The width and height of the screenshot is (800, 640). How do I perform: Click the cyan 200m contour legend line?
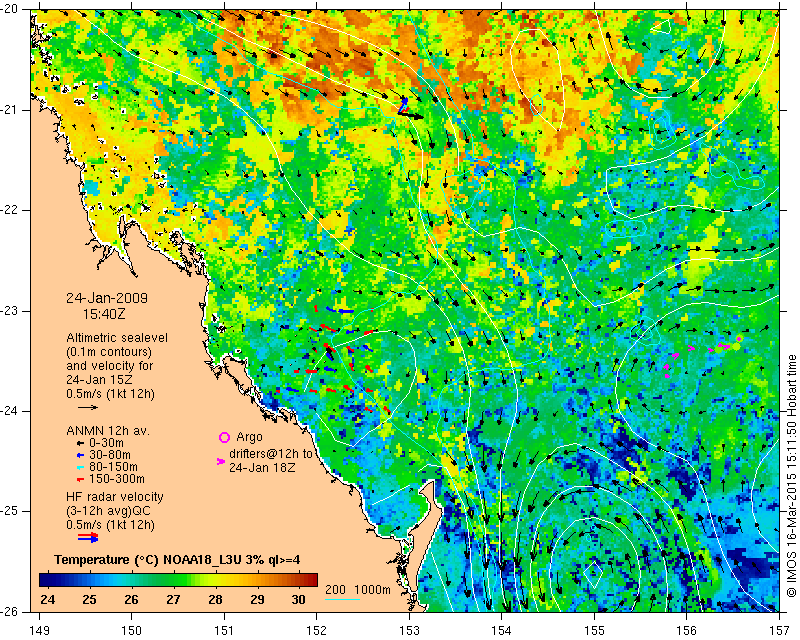pyautogui.click(x=342, y=599)
